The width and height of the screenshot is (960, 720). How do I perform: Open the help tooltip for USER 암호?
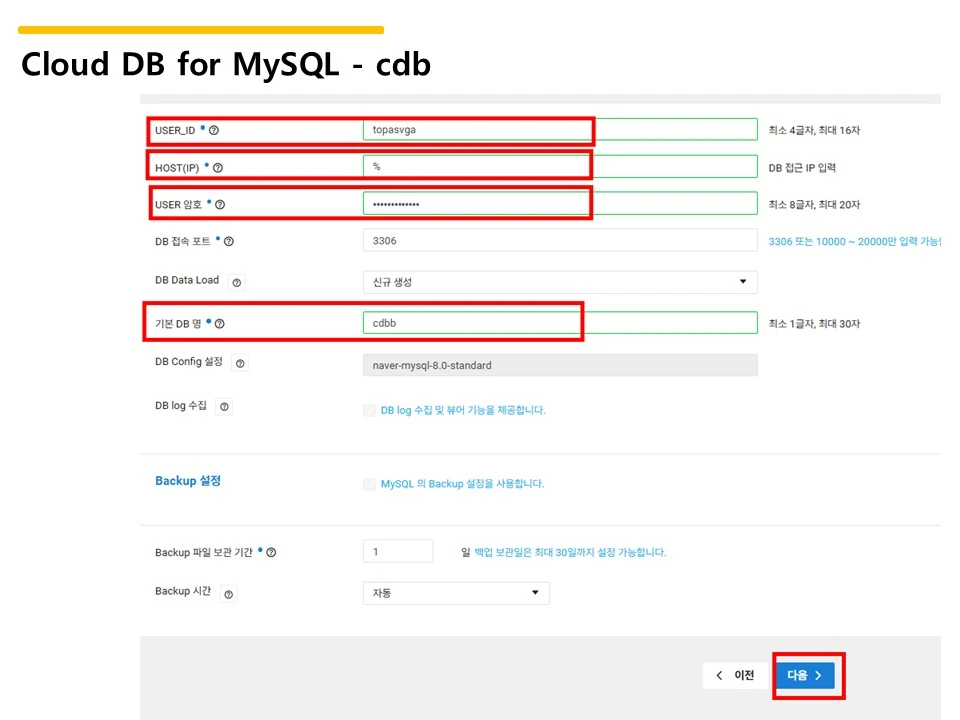pos(220,204)
